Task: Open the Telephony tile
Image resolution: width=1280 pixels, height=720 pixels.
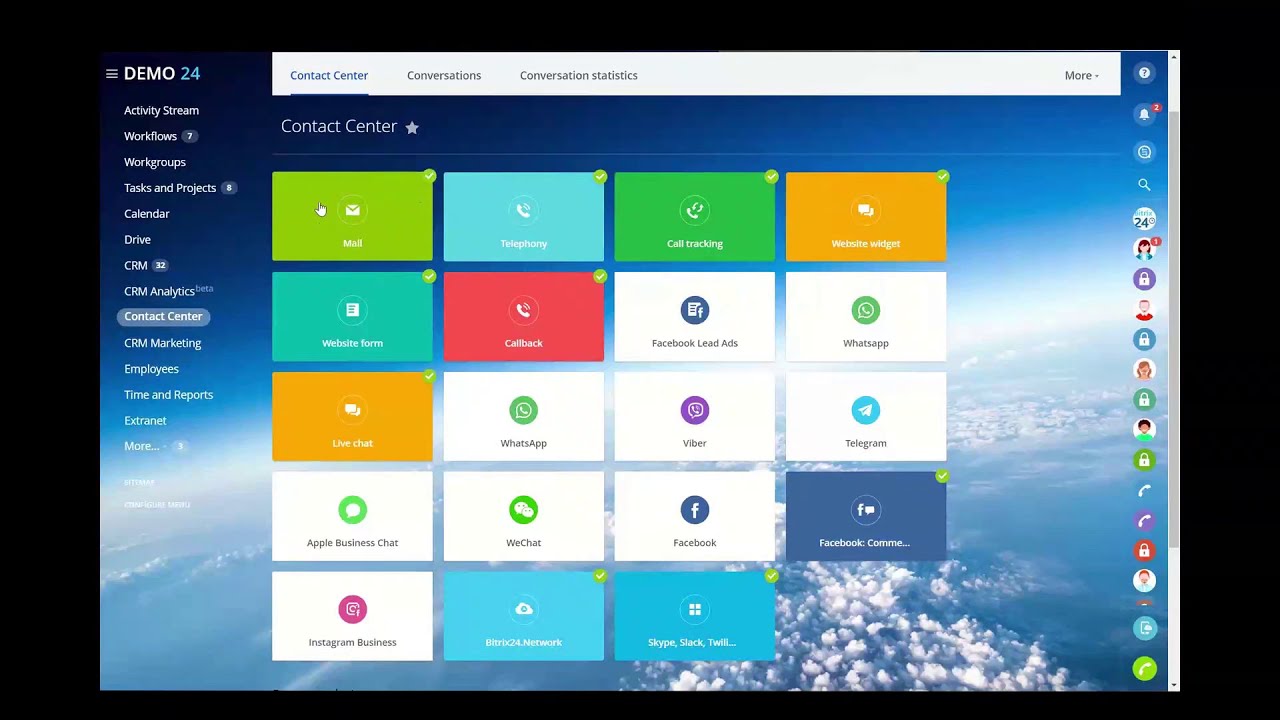Action: click(x=523, y=216)
